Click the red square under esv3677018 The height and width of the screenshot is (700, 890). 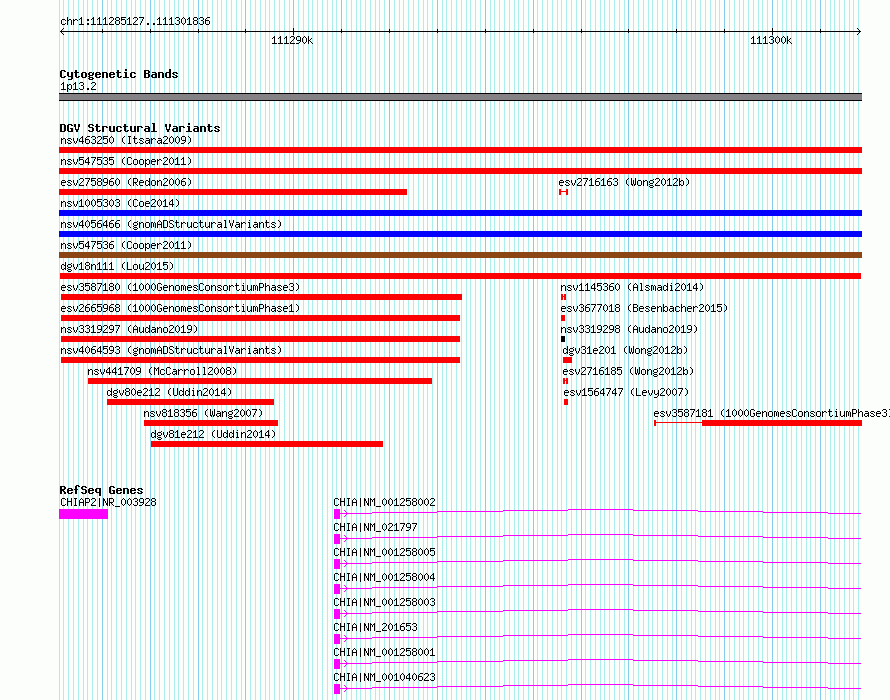[562, 318]
